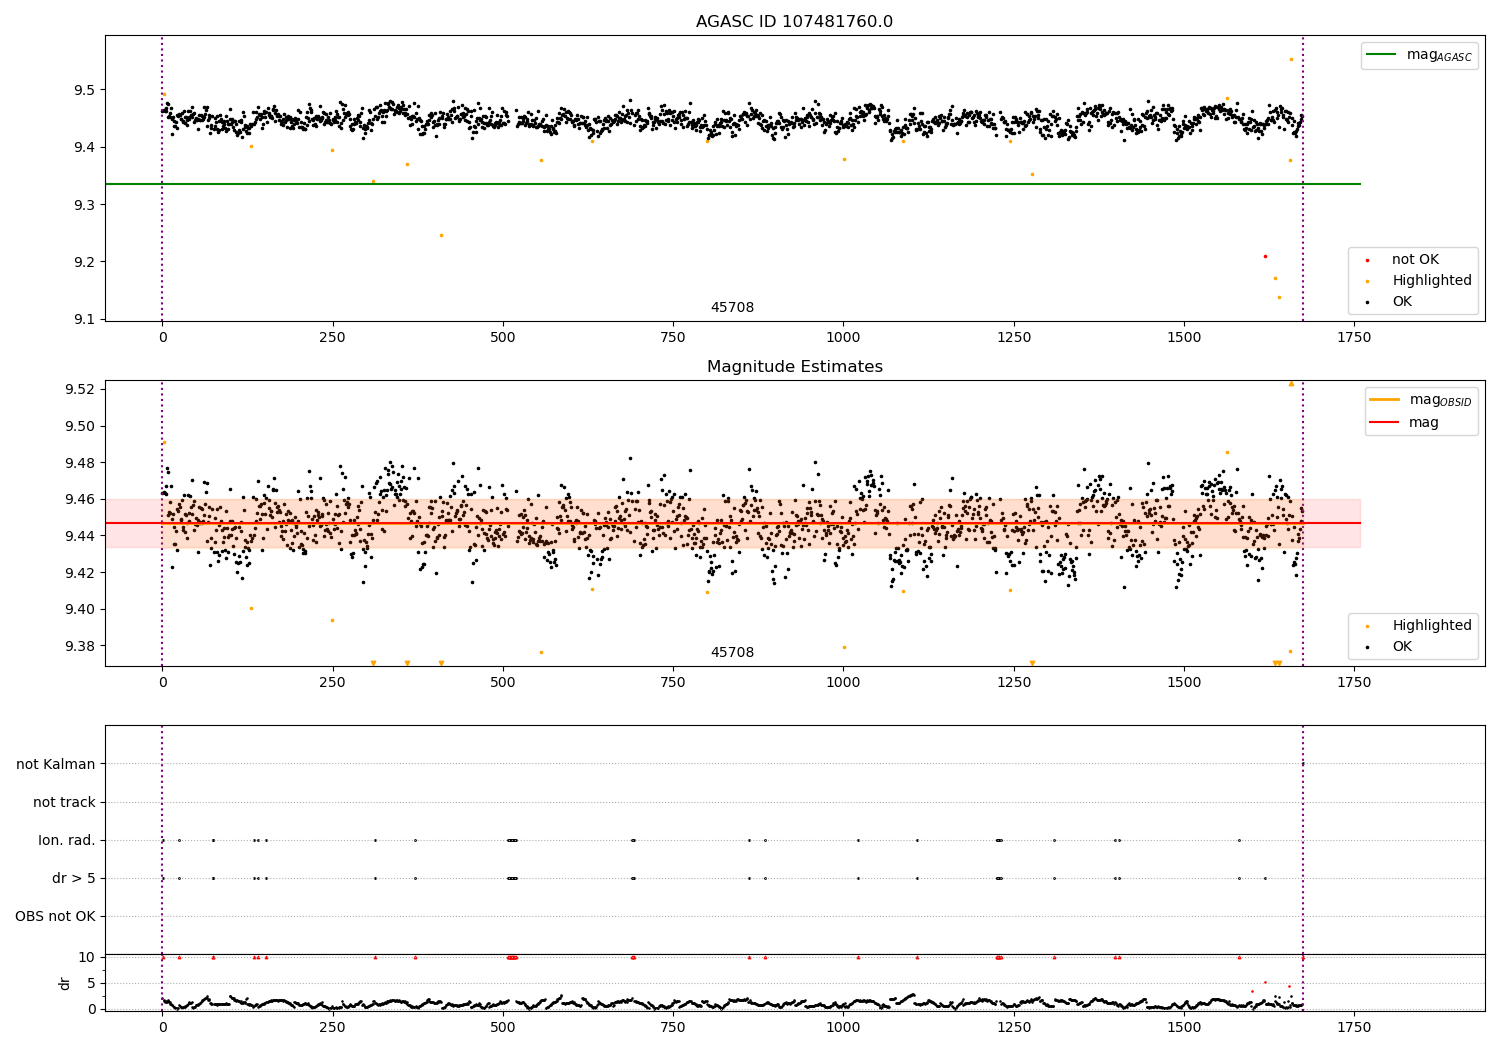Click the 9.44 y-tick of middle plot

[x=79, y=536]
